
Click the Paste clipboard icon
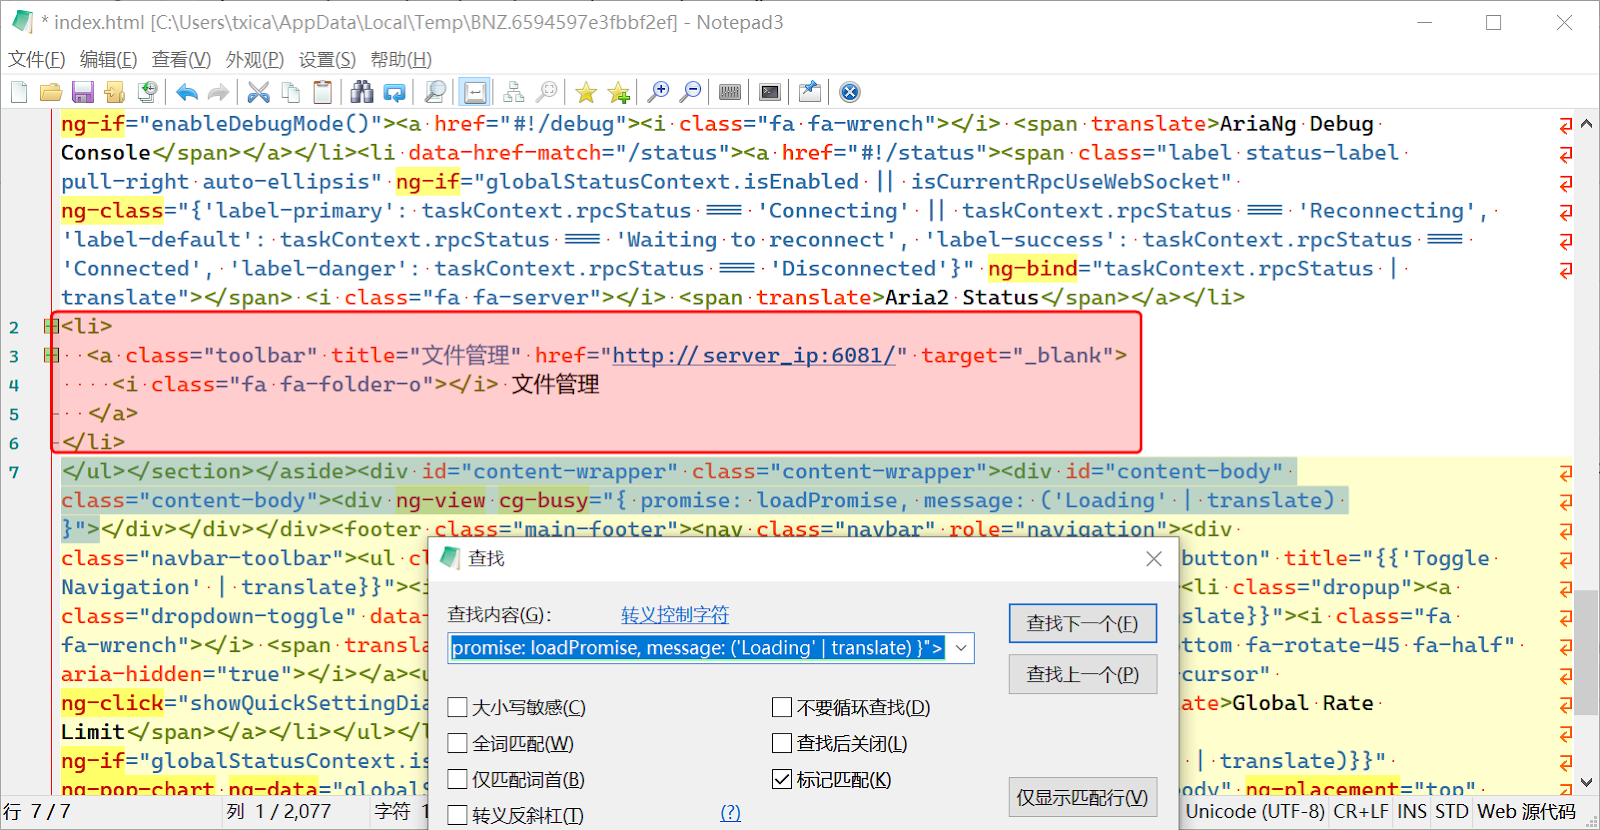(323, 93)
